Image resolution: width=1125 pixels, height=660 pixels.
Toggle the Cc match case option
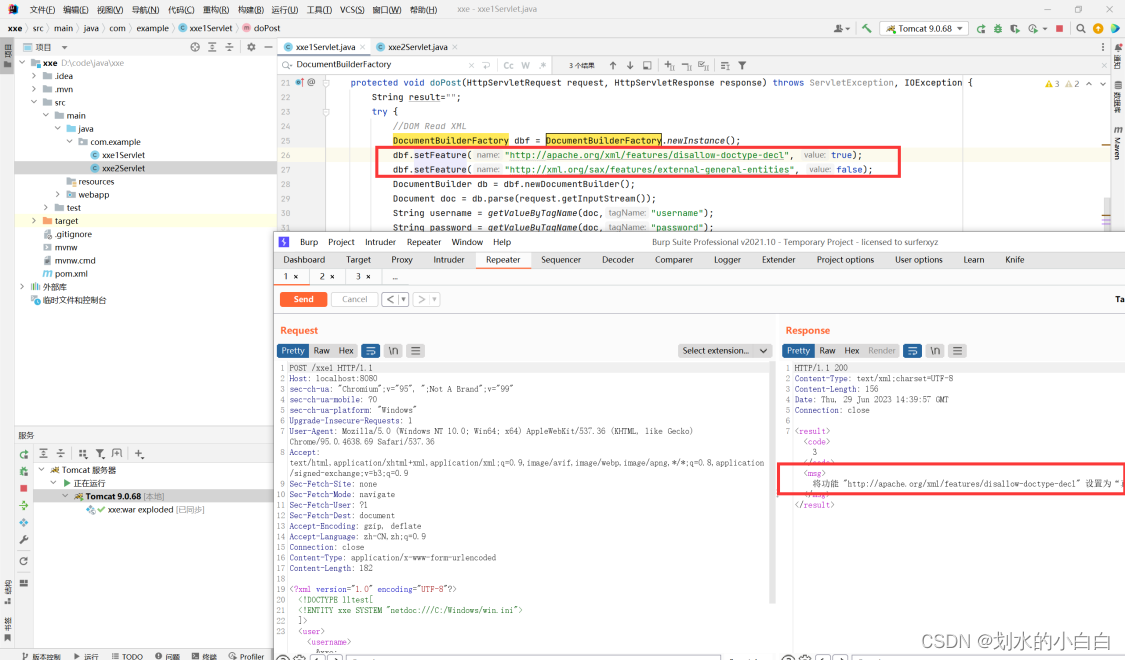(509, 65)
